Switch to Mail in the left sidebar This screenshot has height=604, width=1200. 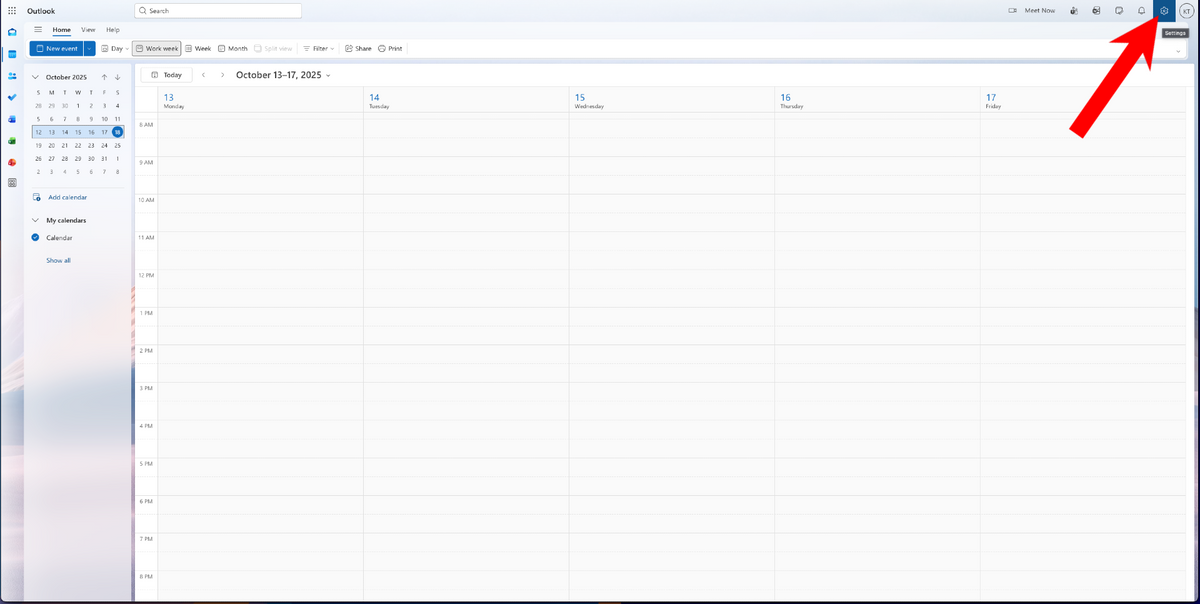click(12, 32)
